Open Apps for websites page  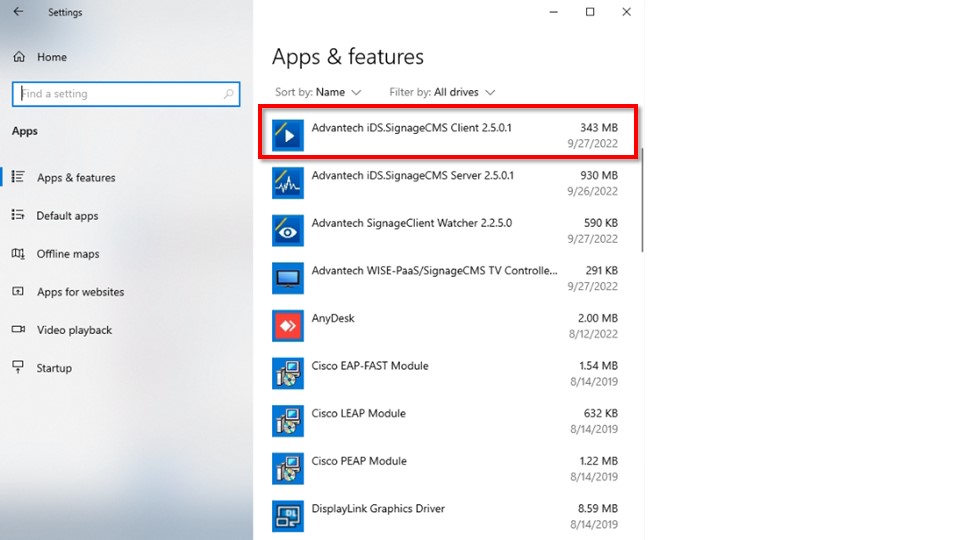coord(80,292)
